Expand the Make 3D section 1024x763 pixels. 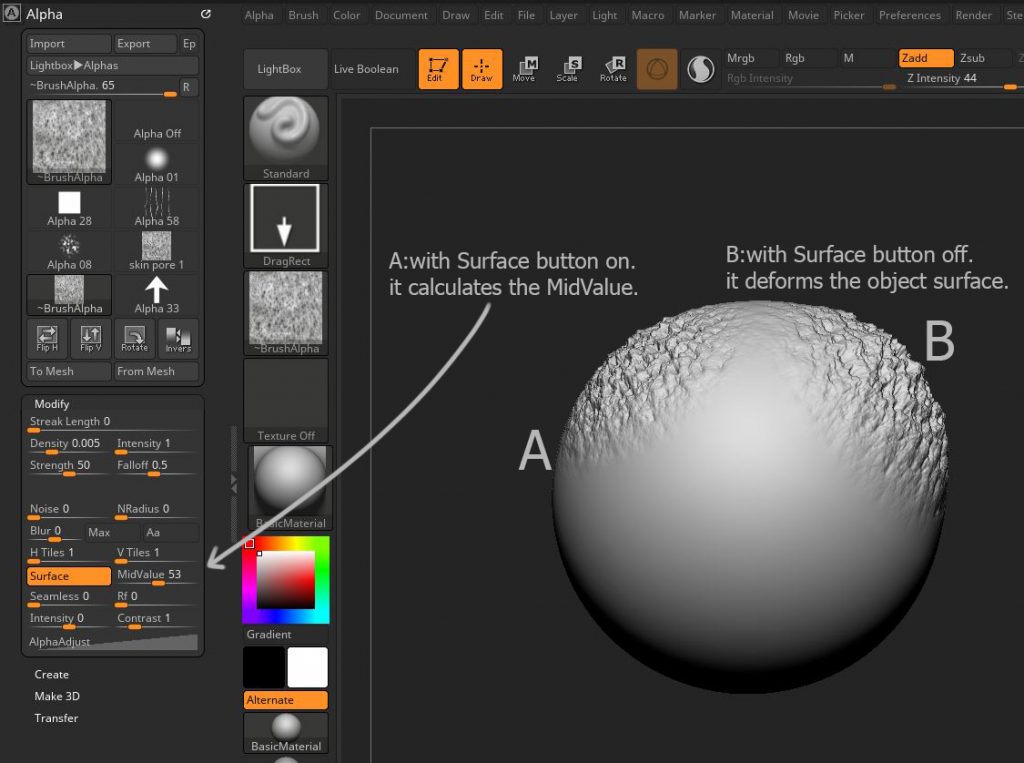coord(57,696)
